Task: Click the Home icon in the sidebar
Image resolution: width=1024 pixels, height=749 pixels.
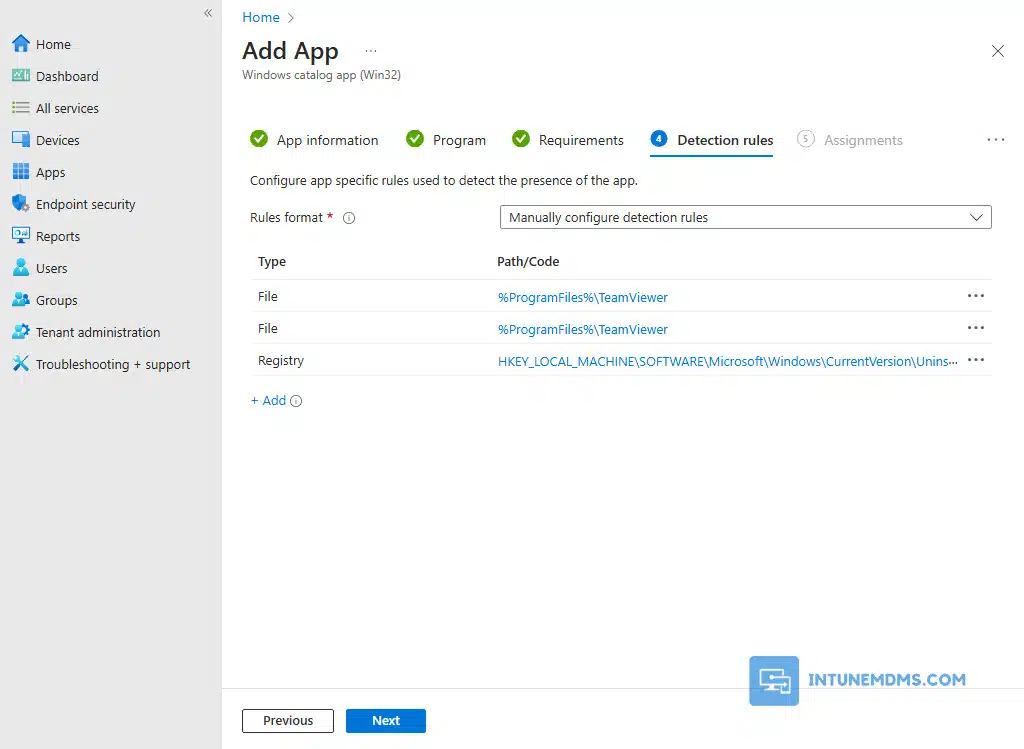Action: [21, 44]
